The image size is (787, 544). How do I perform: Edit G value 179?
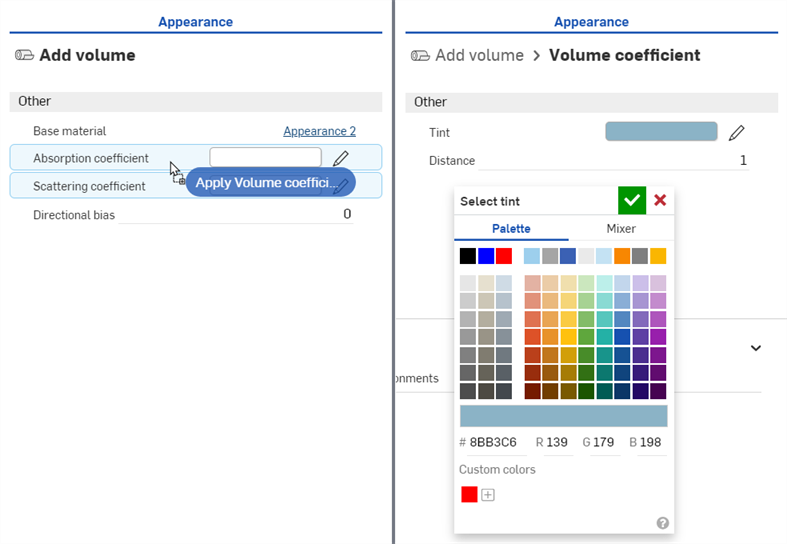(603, 442)
